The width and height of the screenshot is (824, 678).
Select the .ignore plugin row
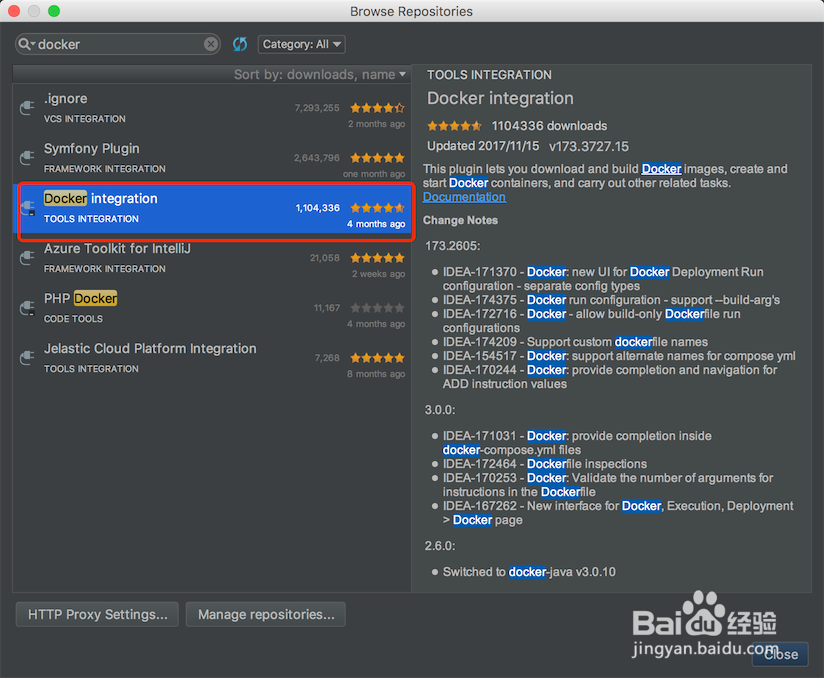coord(211,109)
